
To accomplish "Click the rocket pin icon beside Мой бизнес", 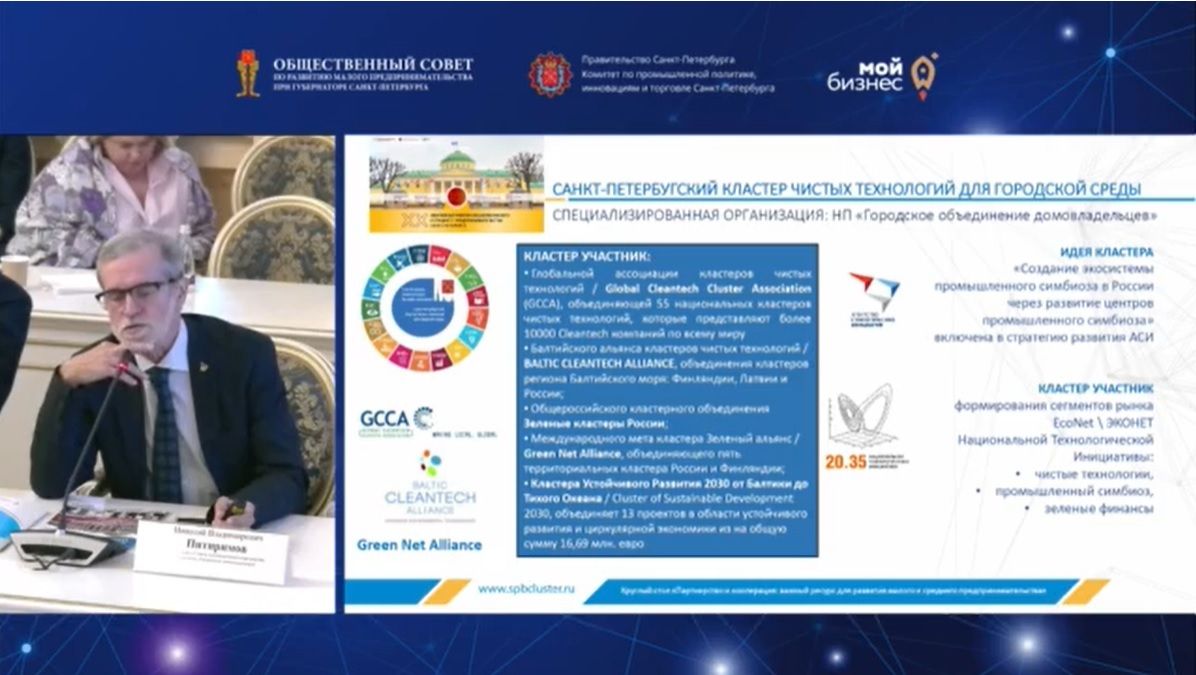I will (924, 76).
